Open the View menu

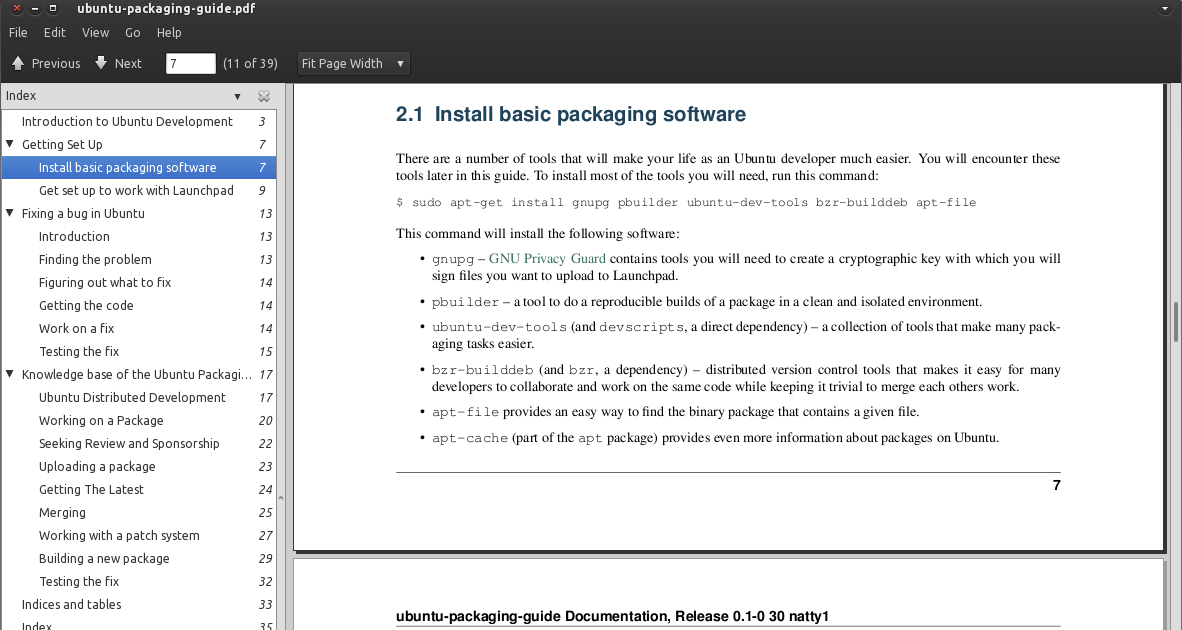95,32
